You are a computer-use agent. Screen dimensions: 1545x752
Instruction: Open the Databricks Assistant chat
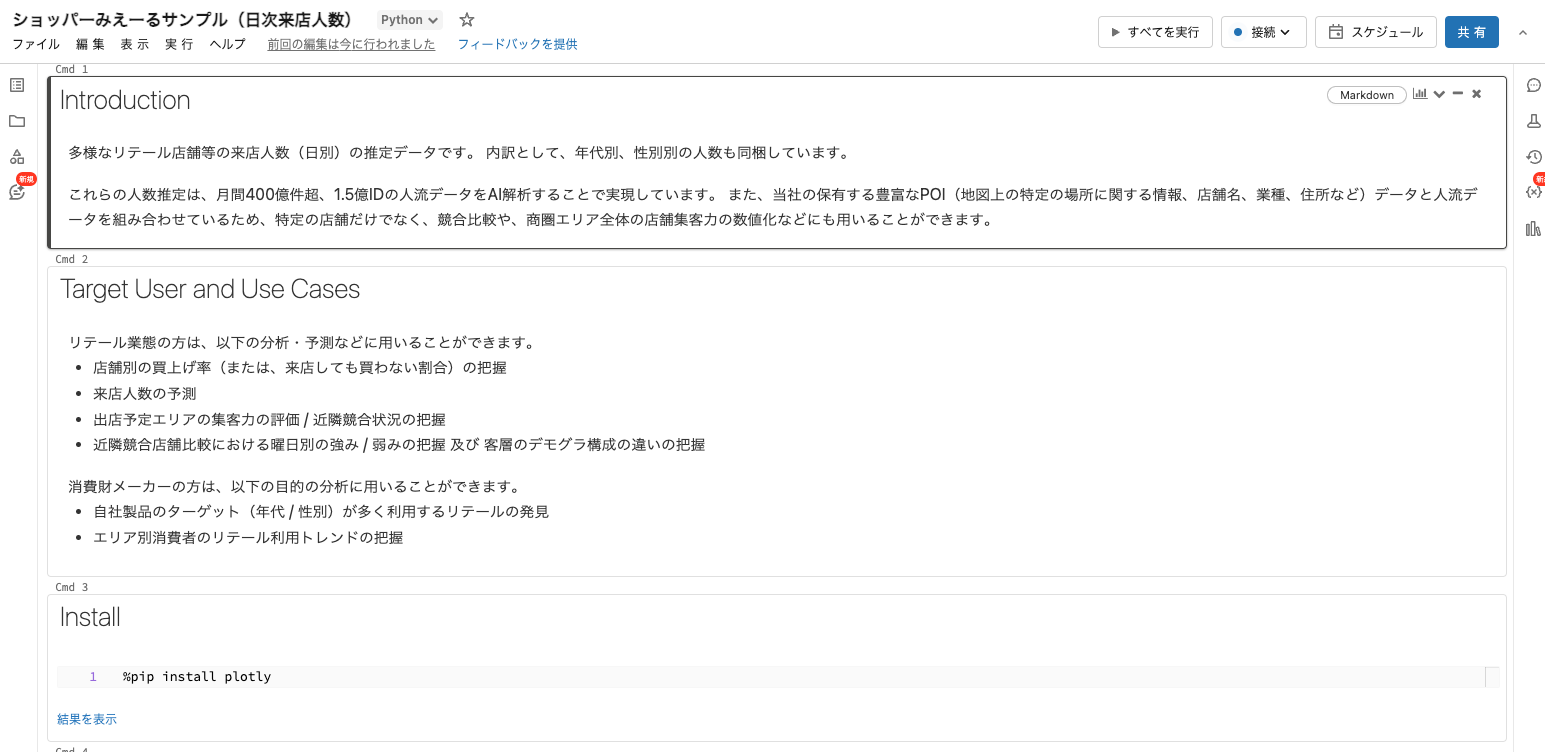[x=16, y=192]
